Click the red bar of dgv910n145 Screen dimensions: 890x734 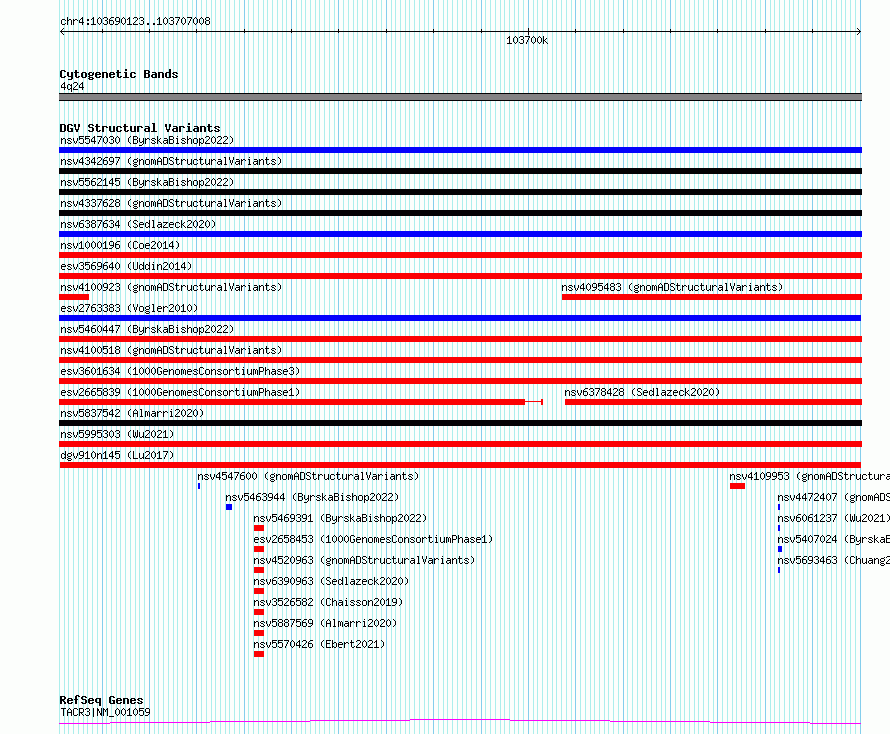click(460, 465)
